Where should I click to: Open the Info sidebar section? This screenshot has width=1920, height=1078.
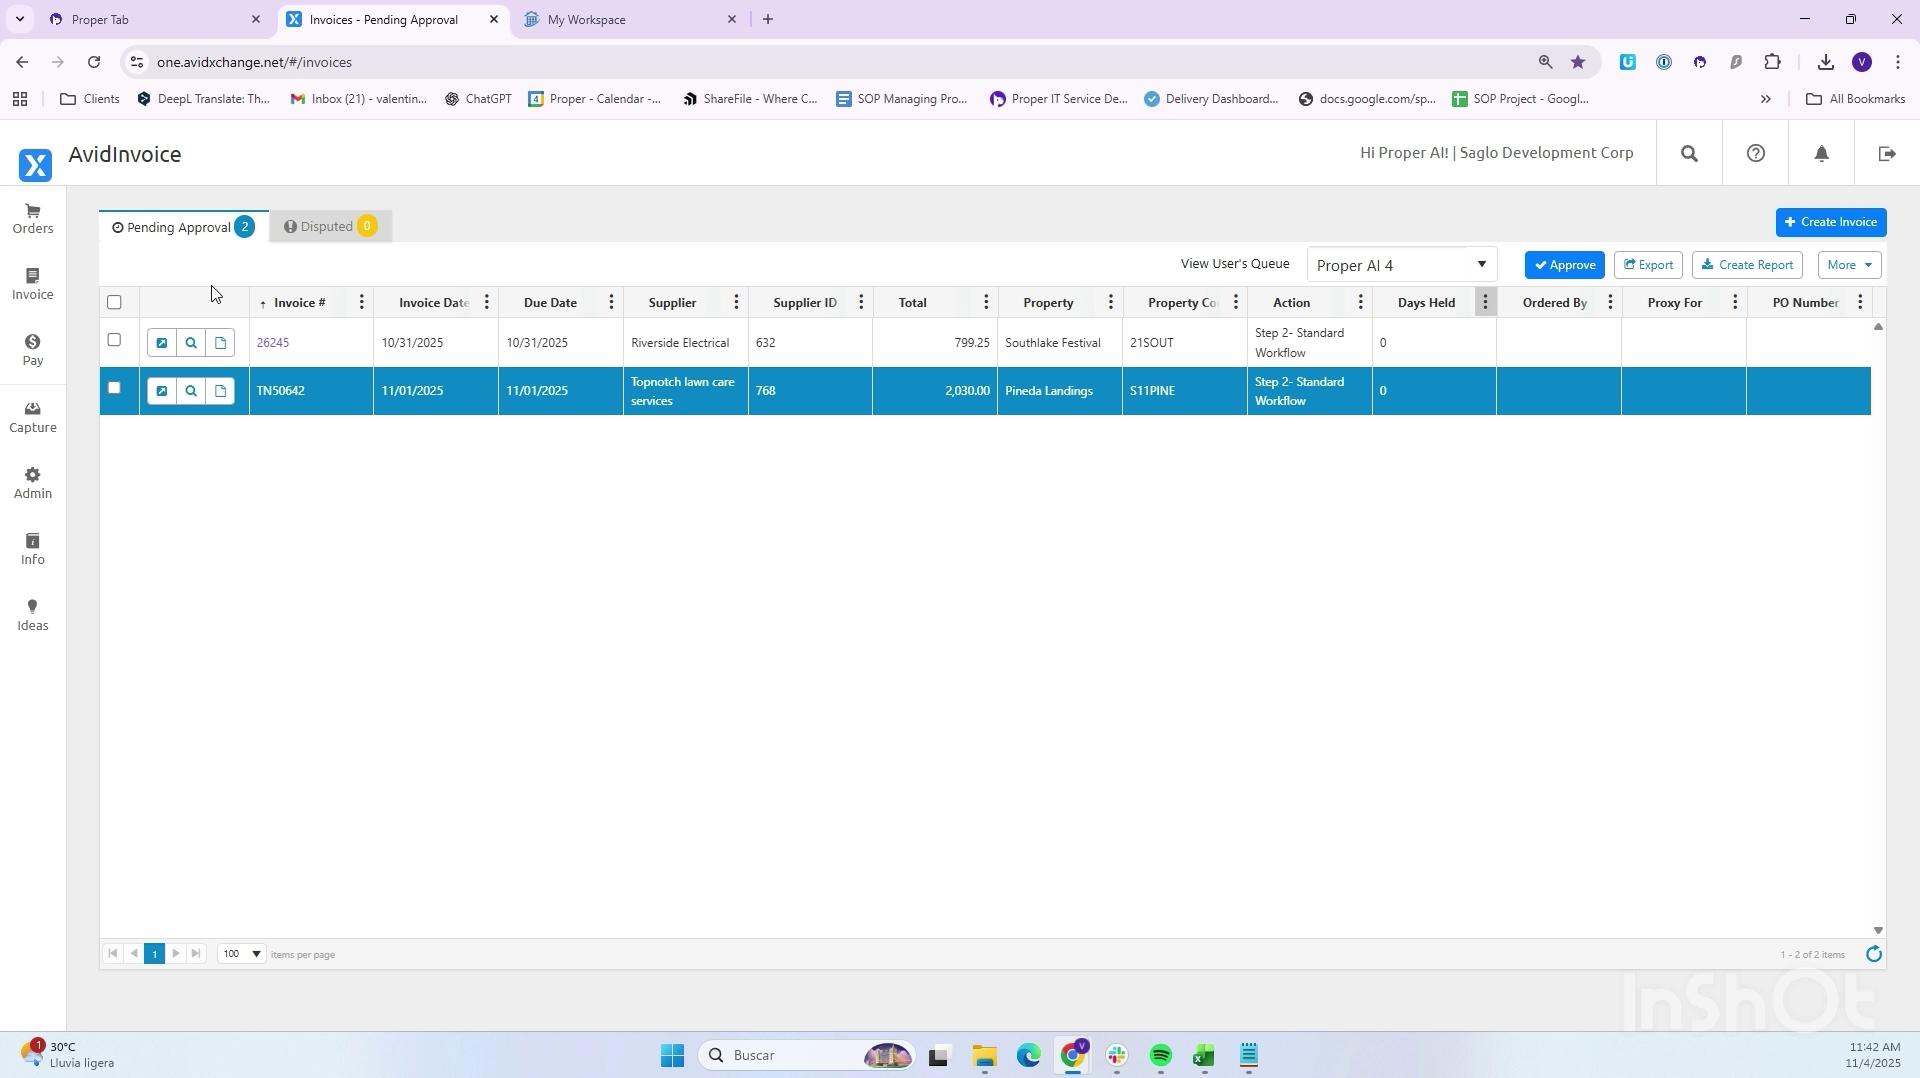click(33, 549)
